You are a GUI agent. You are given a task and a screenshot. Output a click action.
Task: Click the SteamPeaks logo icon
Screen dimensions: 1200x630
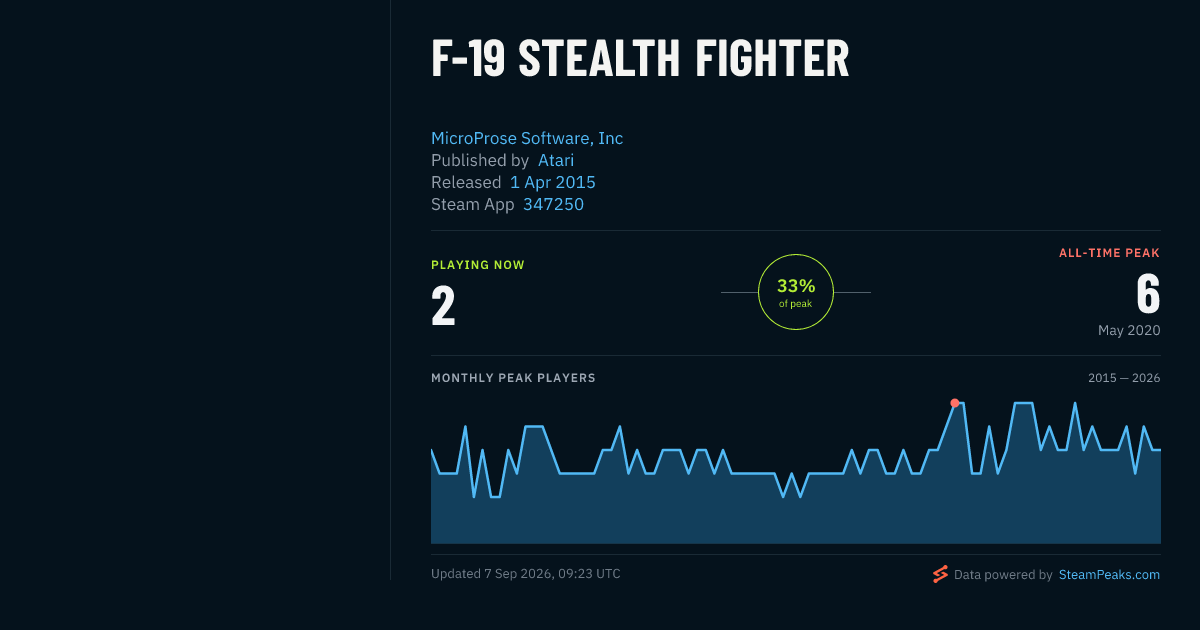tap(940, 574)
